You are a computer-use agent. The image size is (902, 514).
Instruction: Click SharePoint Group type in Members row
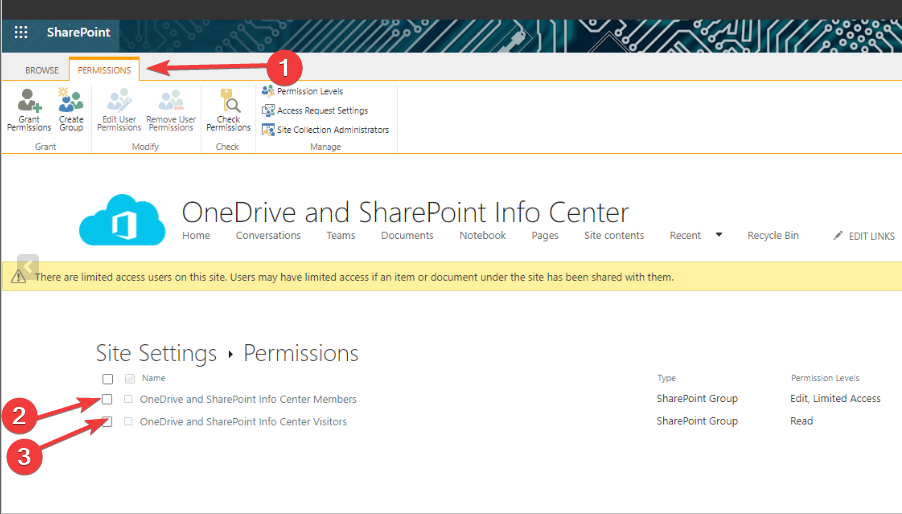[x=697, y=398]
